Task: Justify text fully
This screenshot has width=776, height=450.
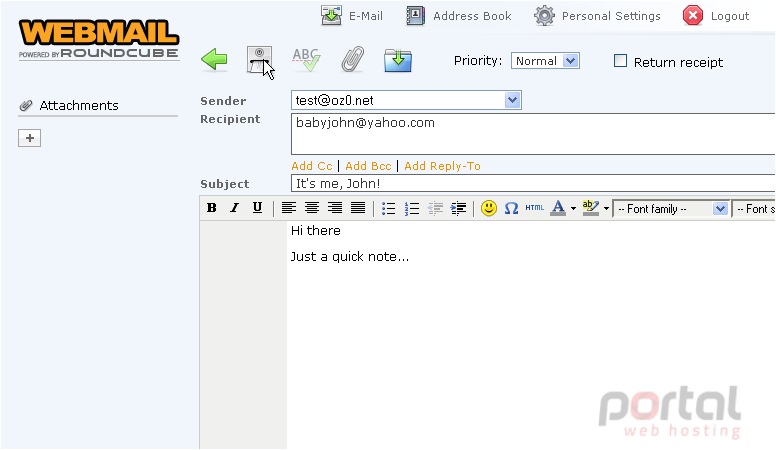Action: (x=358, y=208)
